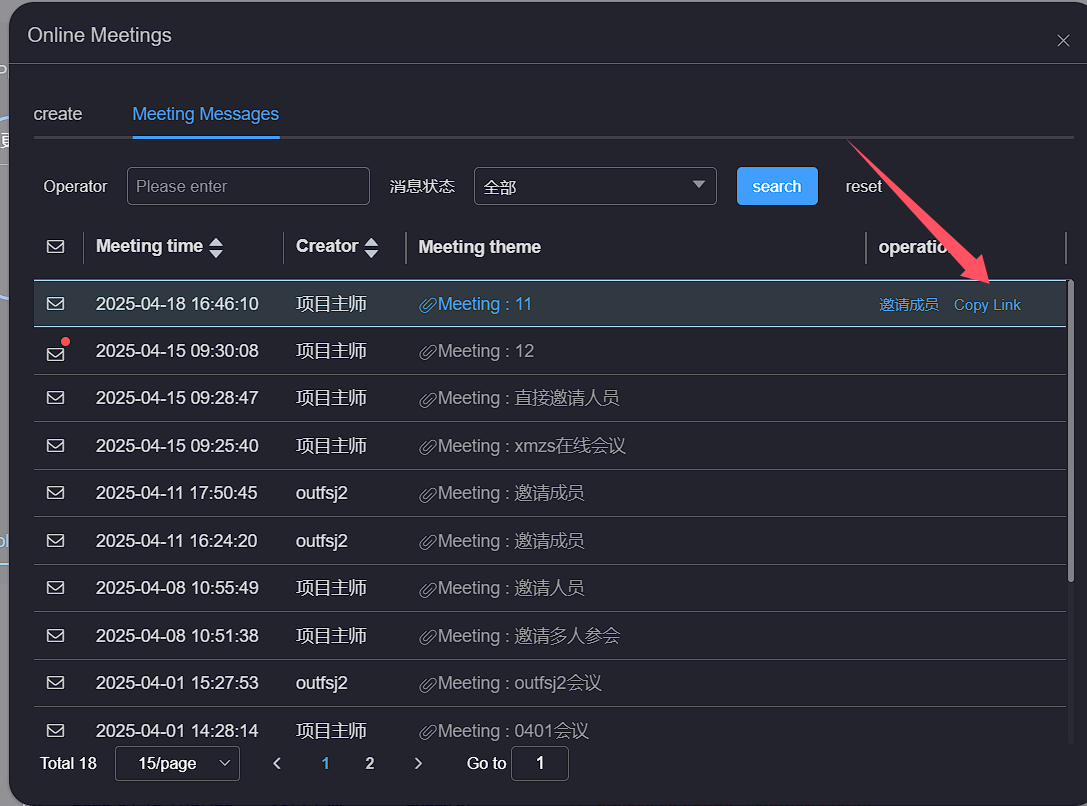Screen dimensions: 1087x806
Task: Click 项目主师 creator in 2025-04-15 09:30:08 row
Action: (331, 351)
